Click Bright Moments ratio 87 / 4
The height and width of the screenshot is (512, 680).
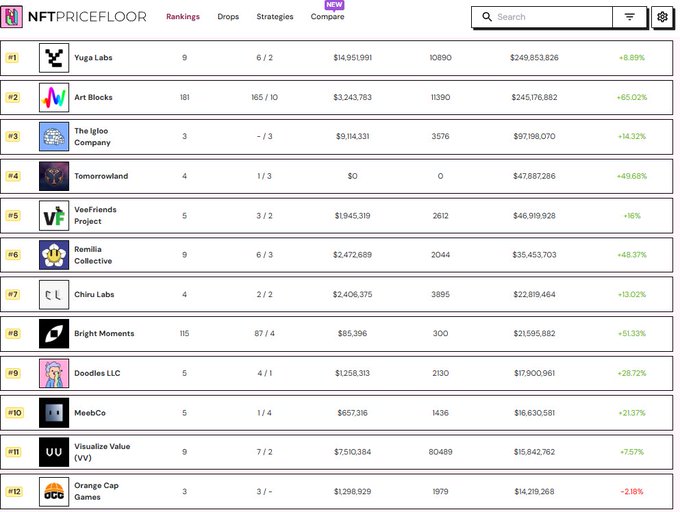[265, 333]
